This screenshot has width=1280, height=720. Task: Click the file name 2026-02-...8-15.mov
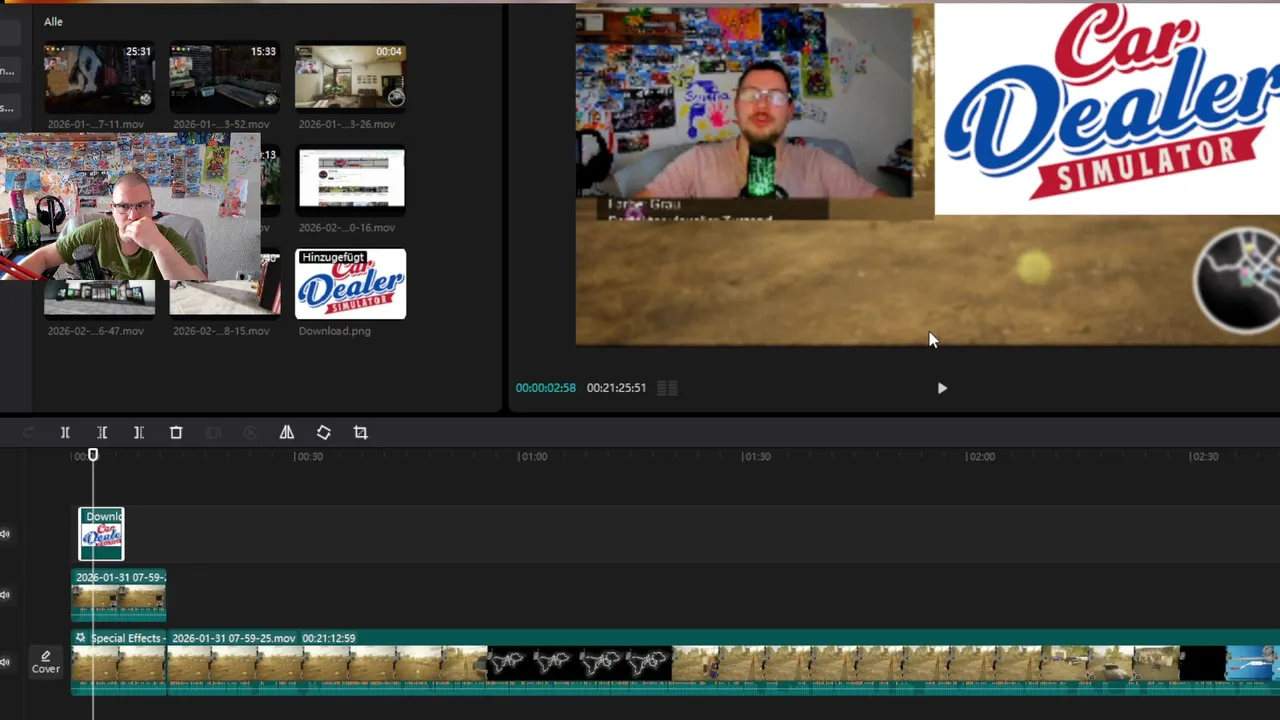click(x=221, y=331)
